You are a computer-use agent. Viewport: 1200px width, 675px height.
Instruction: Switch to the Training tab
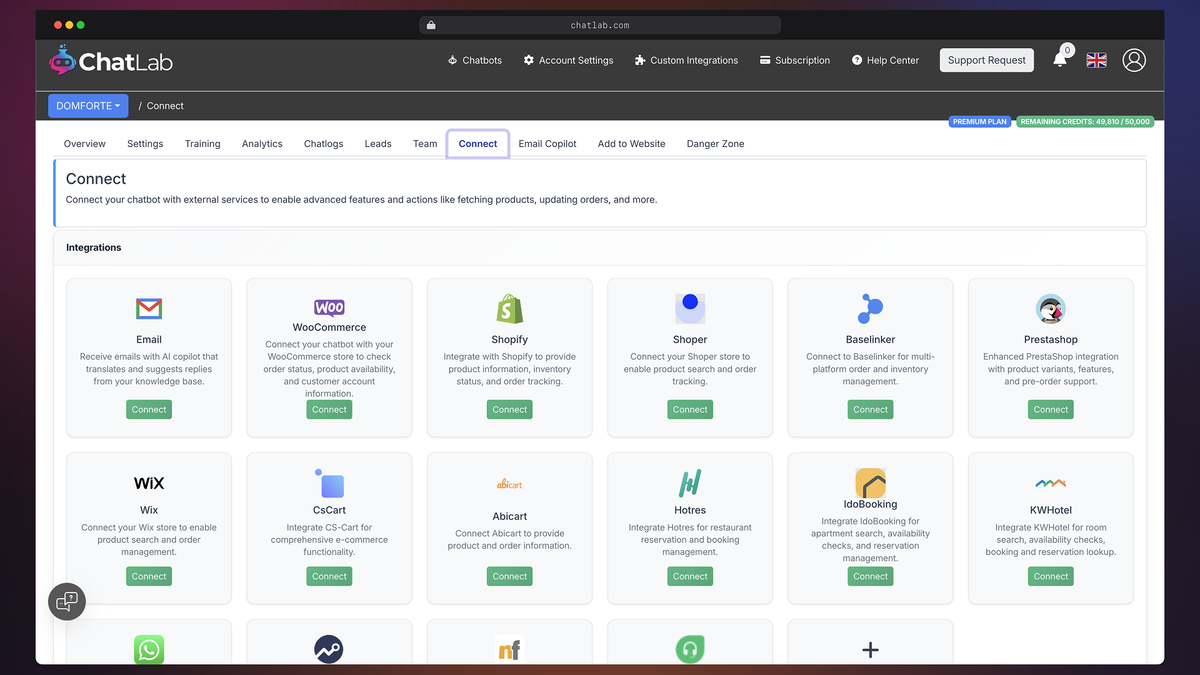tap(203, 144)
